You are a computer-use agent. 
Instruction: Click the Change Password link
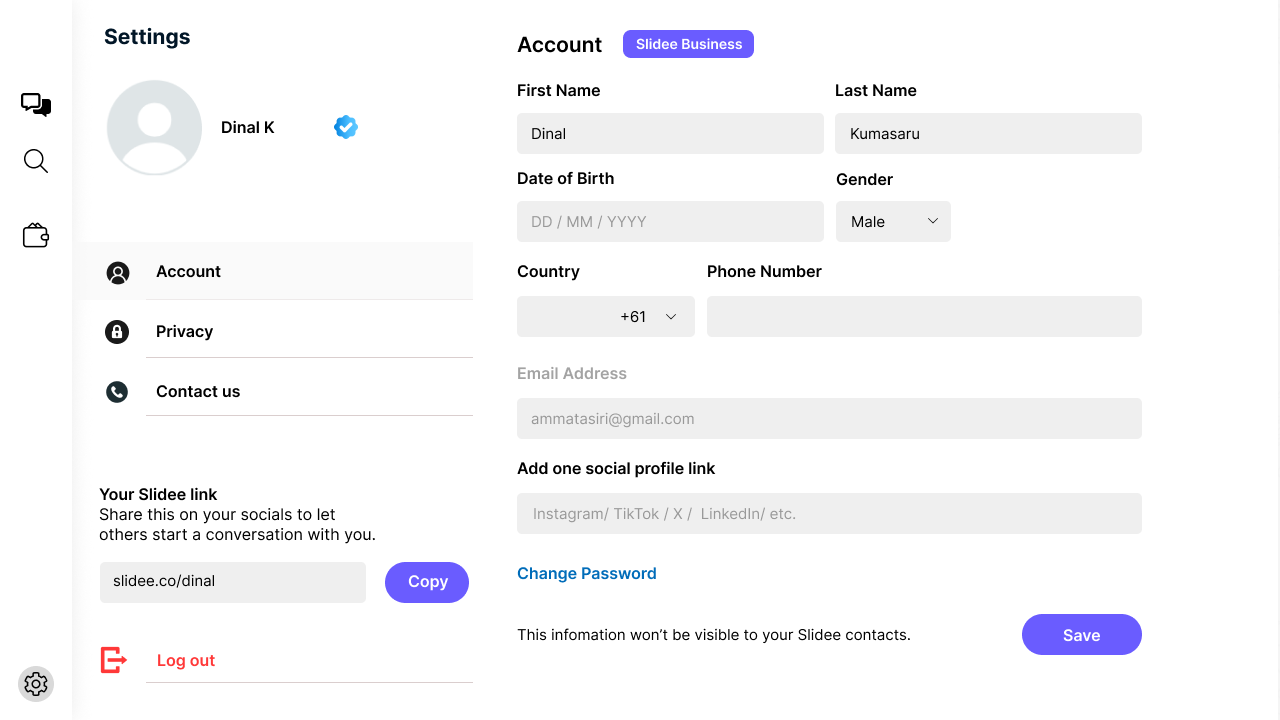(x=586, y=573)
